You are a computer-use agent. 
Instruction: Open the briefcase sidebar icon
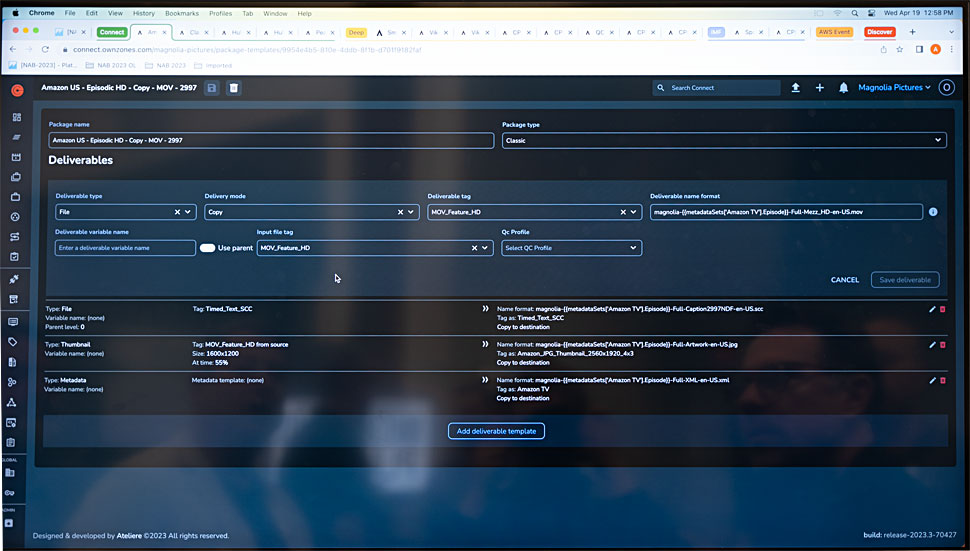point(16,197)
